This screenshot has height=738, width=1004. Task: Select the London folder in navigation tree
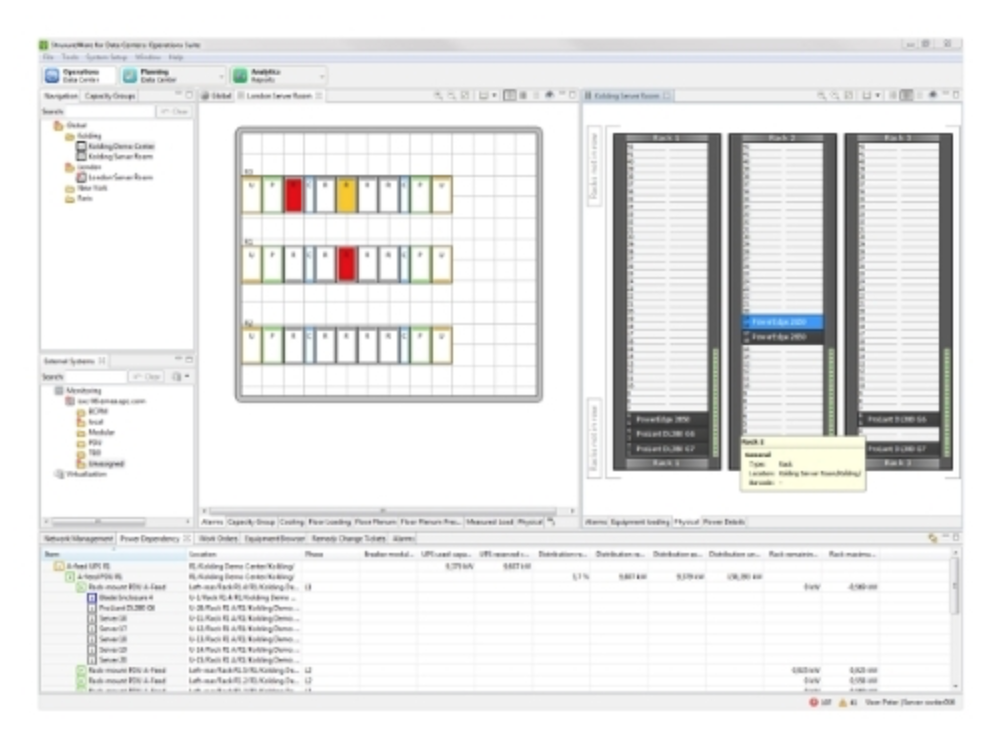tap(83, 167)
